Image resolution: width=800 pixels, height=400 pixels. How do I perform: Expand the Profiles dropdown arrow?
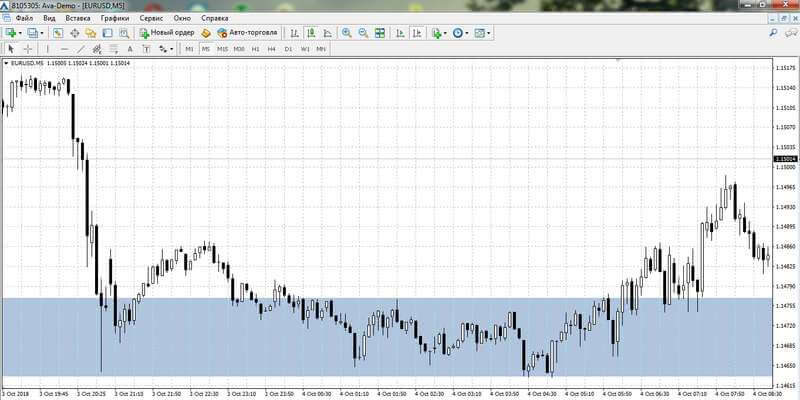(42, 33)
